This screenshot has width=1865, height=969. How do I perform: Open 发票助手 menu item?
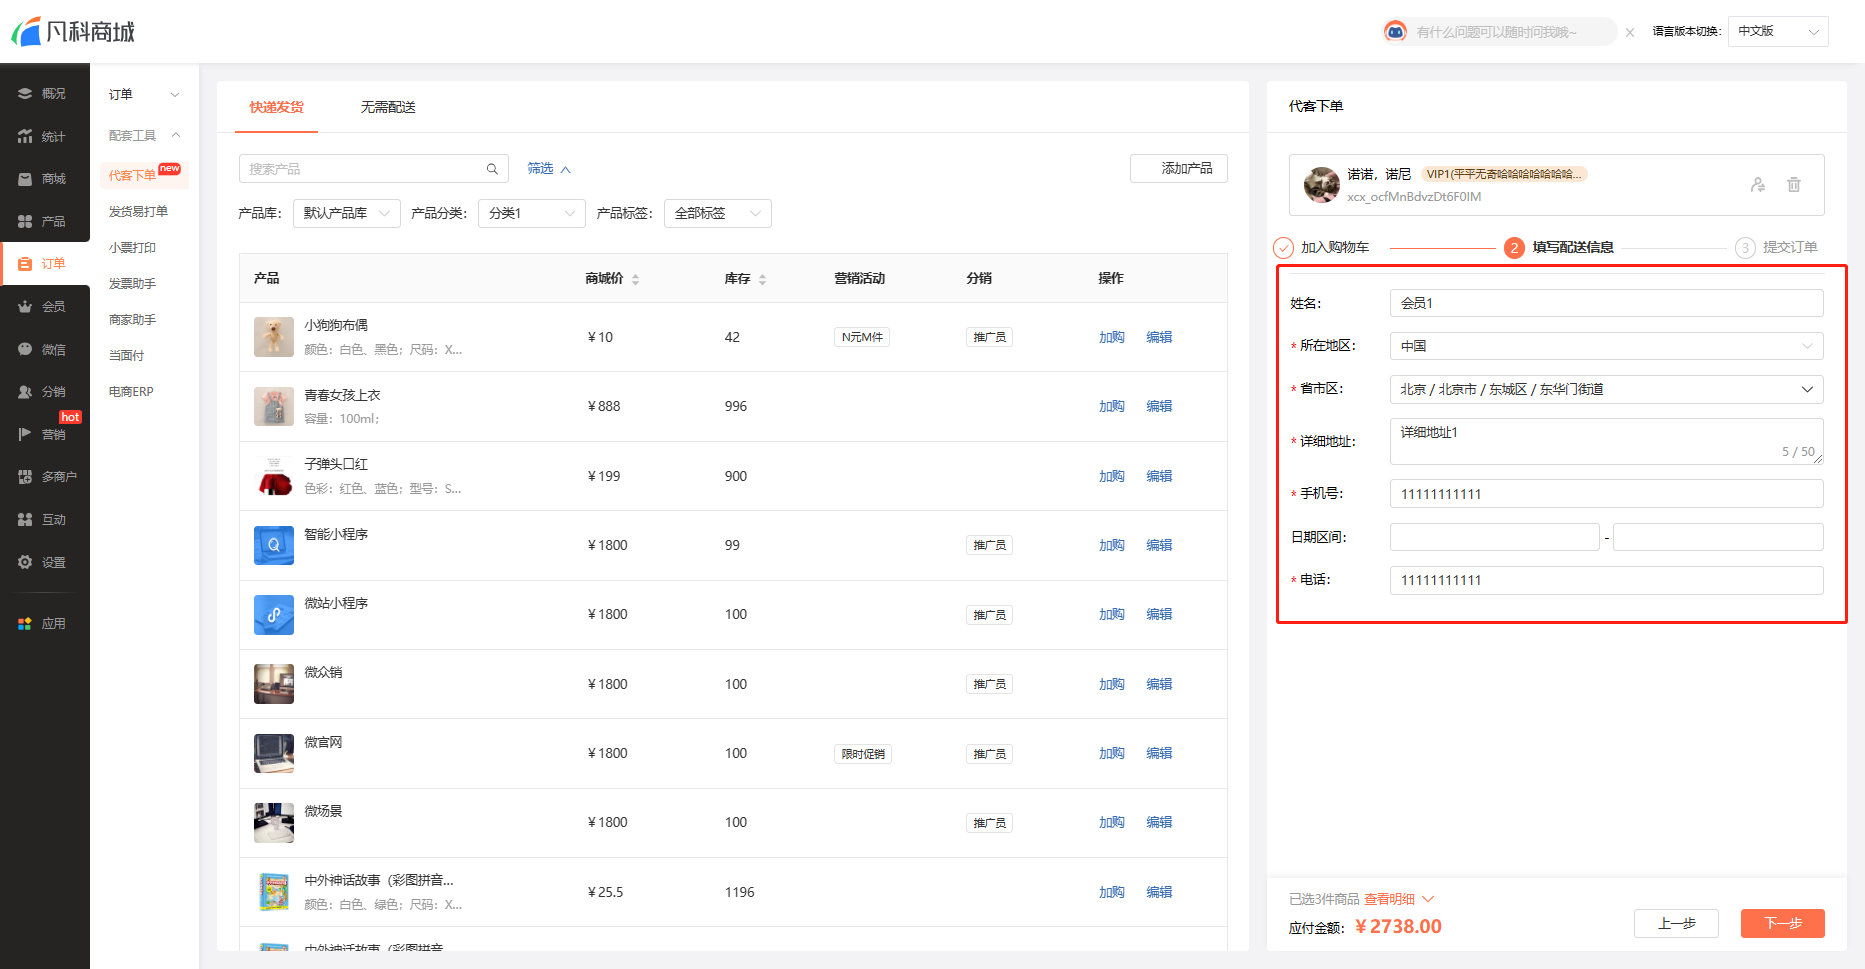tap(132, 284)
